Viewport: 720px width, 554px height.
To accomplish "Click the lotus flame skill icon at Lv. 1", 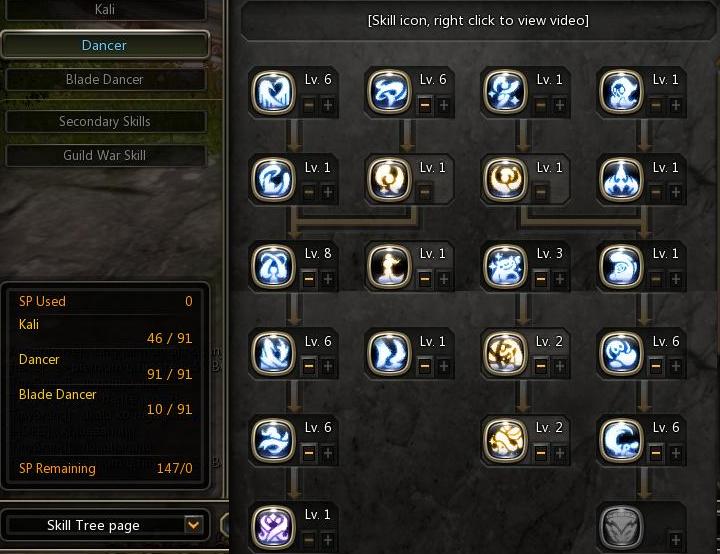I will (x=621, y=179).
